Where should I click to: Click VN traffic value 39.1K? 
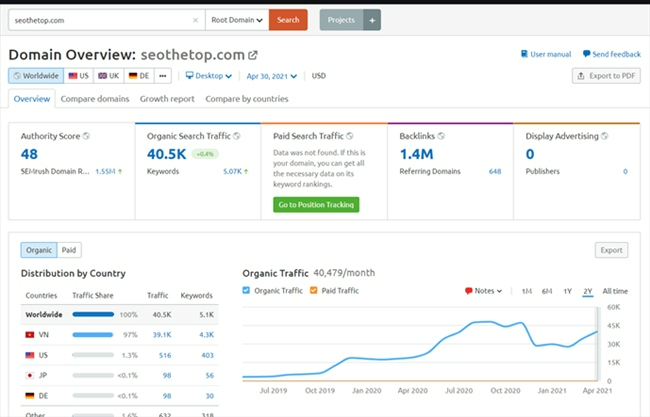[162, 335]
